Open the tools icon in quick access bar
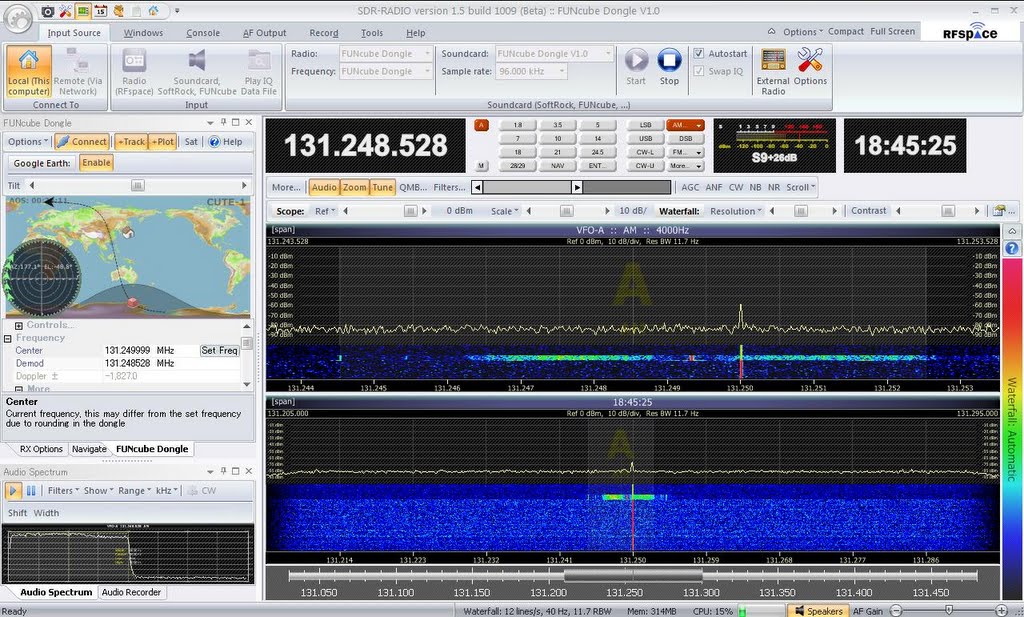Image resolution: width=1024 pixels, height=617 pixels. pyautogui.click(x=65, y=11)
